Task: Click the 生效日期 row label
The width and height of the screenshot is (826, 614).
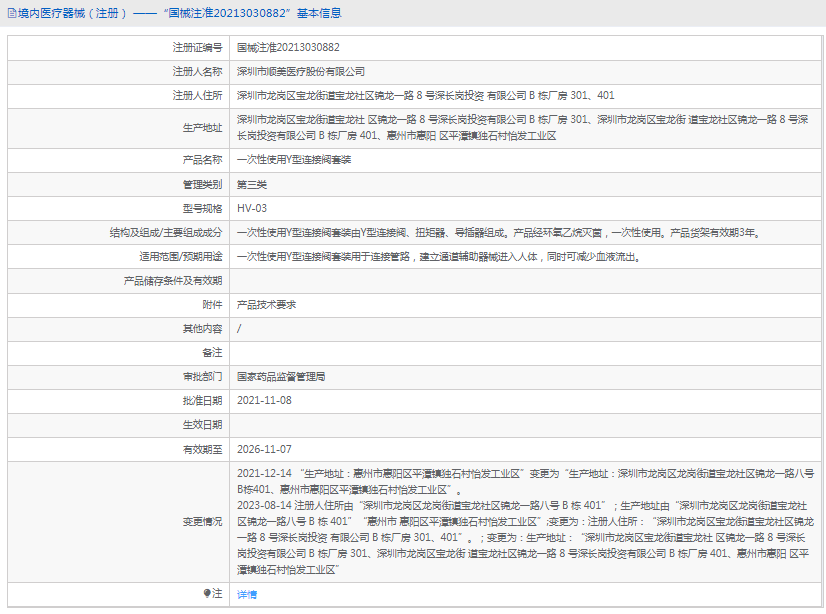Action: [202, 425]
